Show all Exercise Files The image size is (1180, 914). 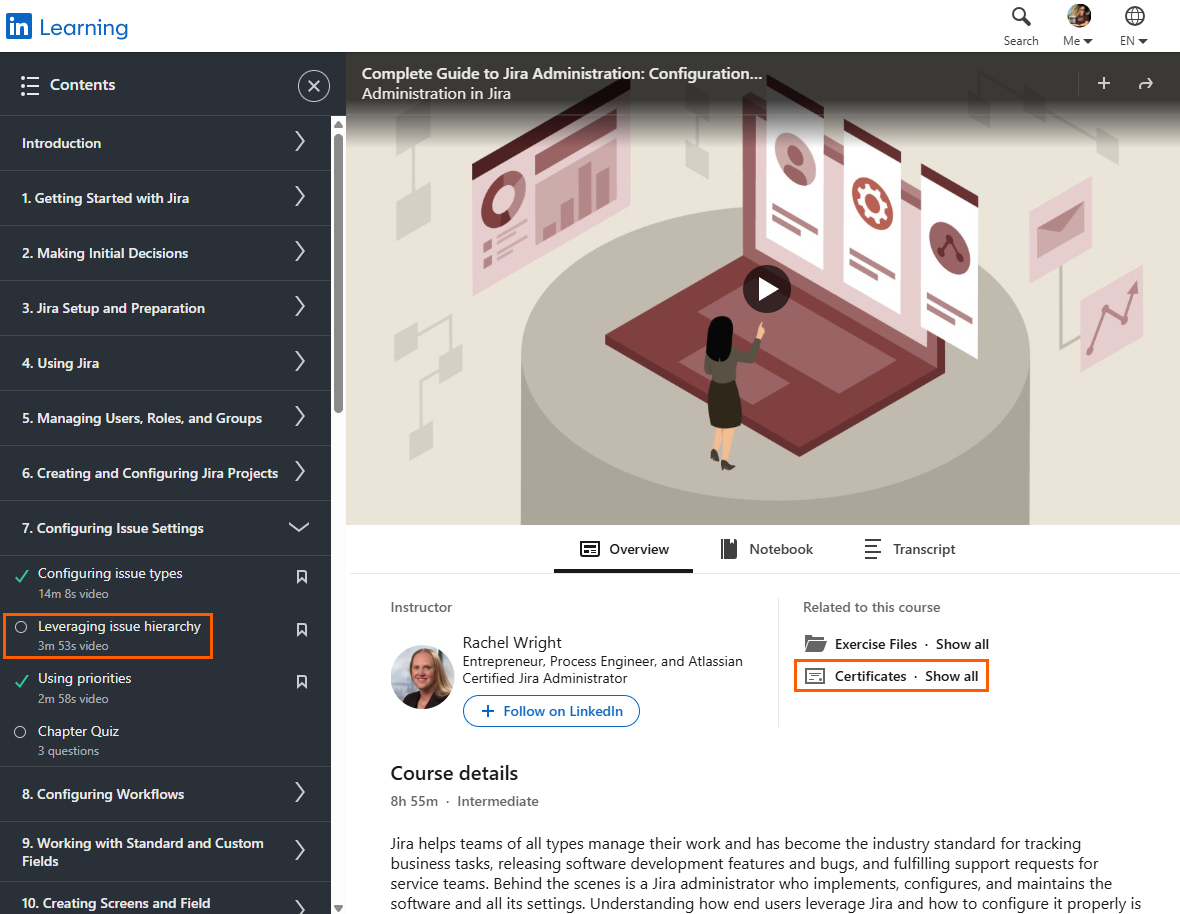click(x=962, y=644)
